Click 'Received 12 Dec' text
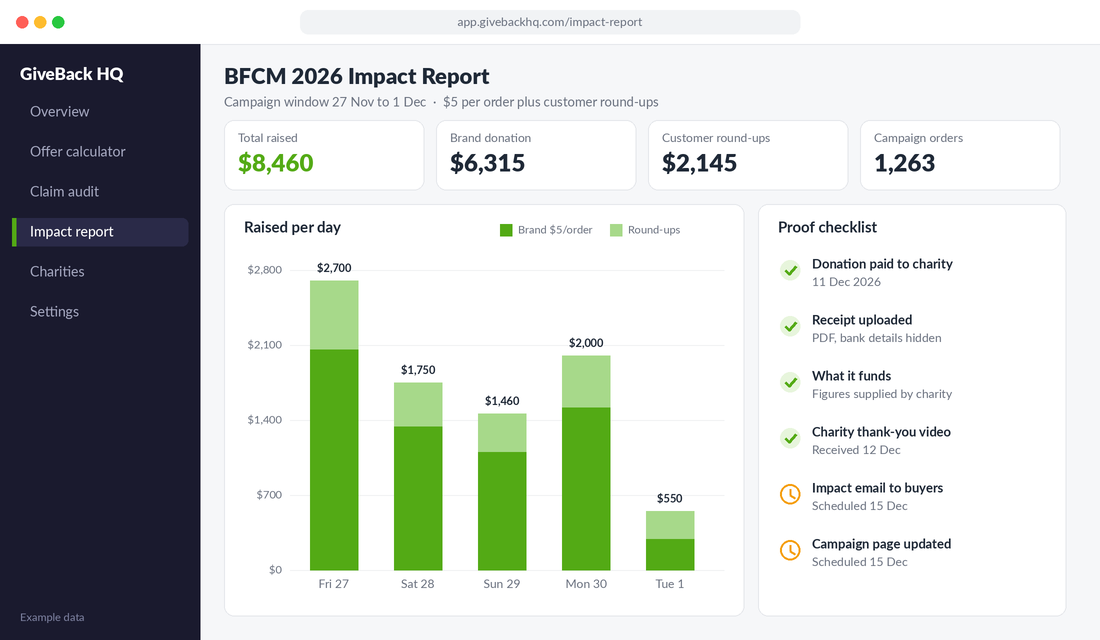Viewport: 1100px width, 640px height. [x=856, y=451]
